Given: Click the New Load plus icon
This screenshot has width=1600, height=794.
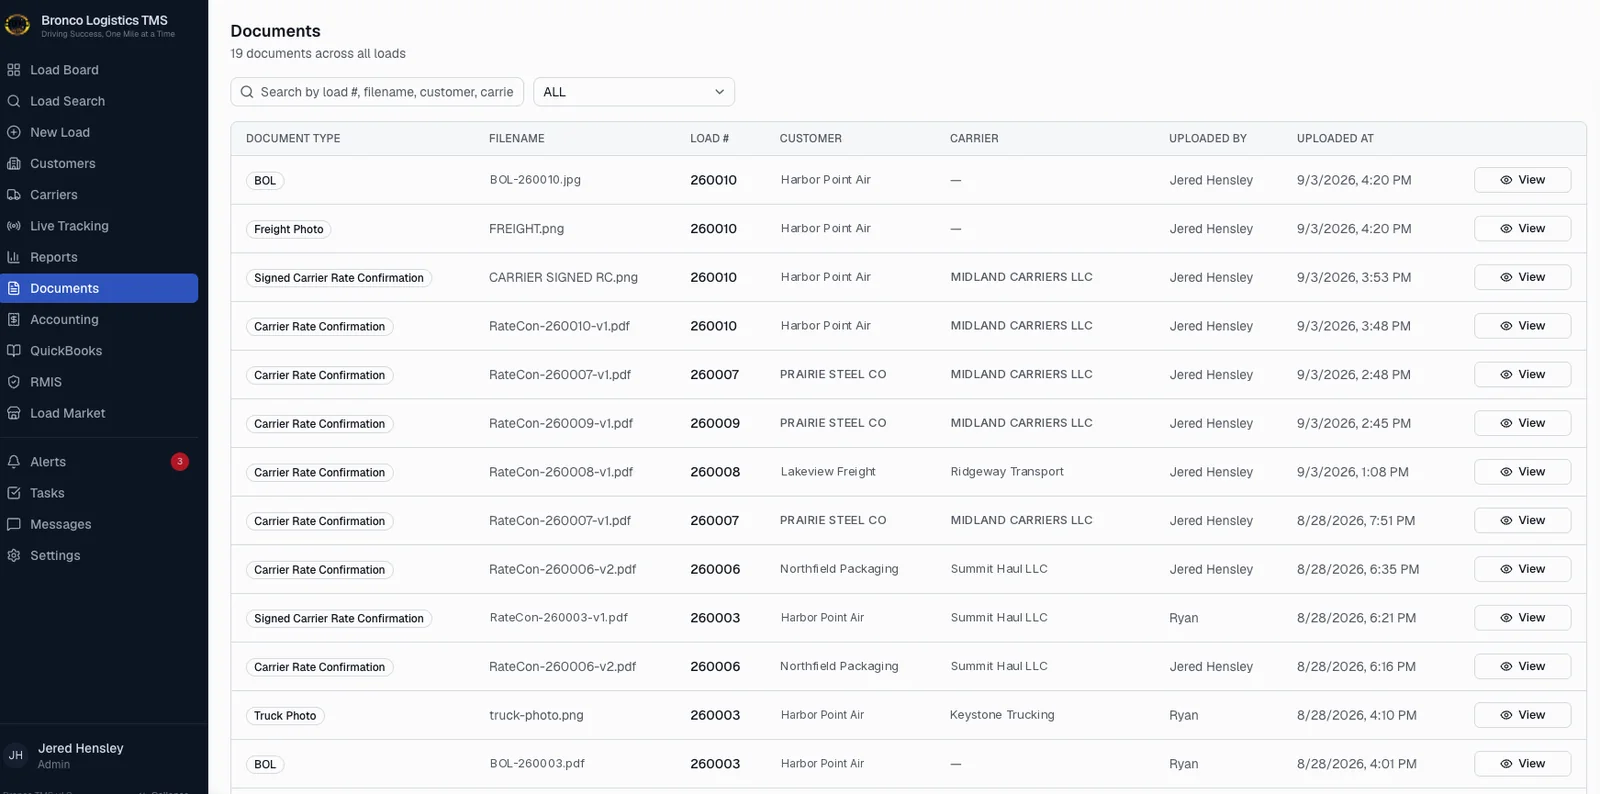Looking at the screenshot, I should coord(14,132).
